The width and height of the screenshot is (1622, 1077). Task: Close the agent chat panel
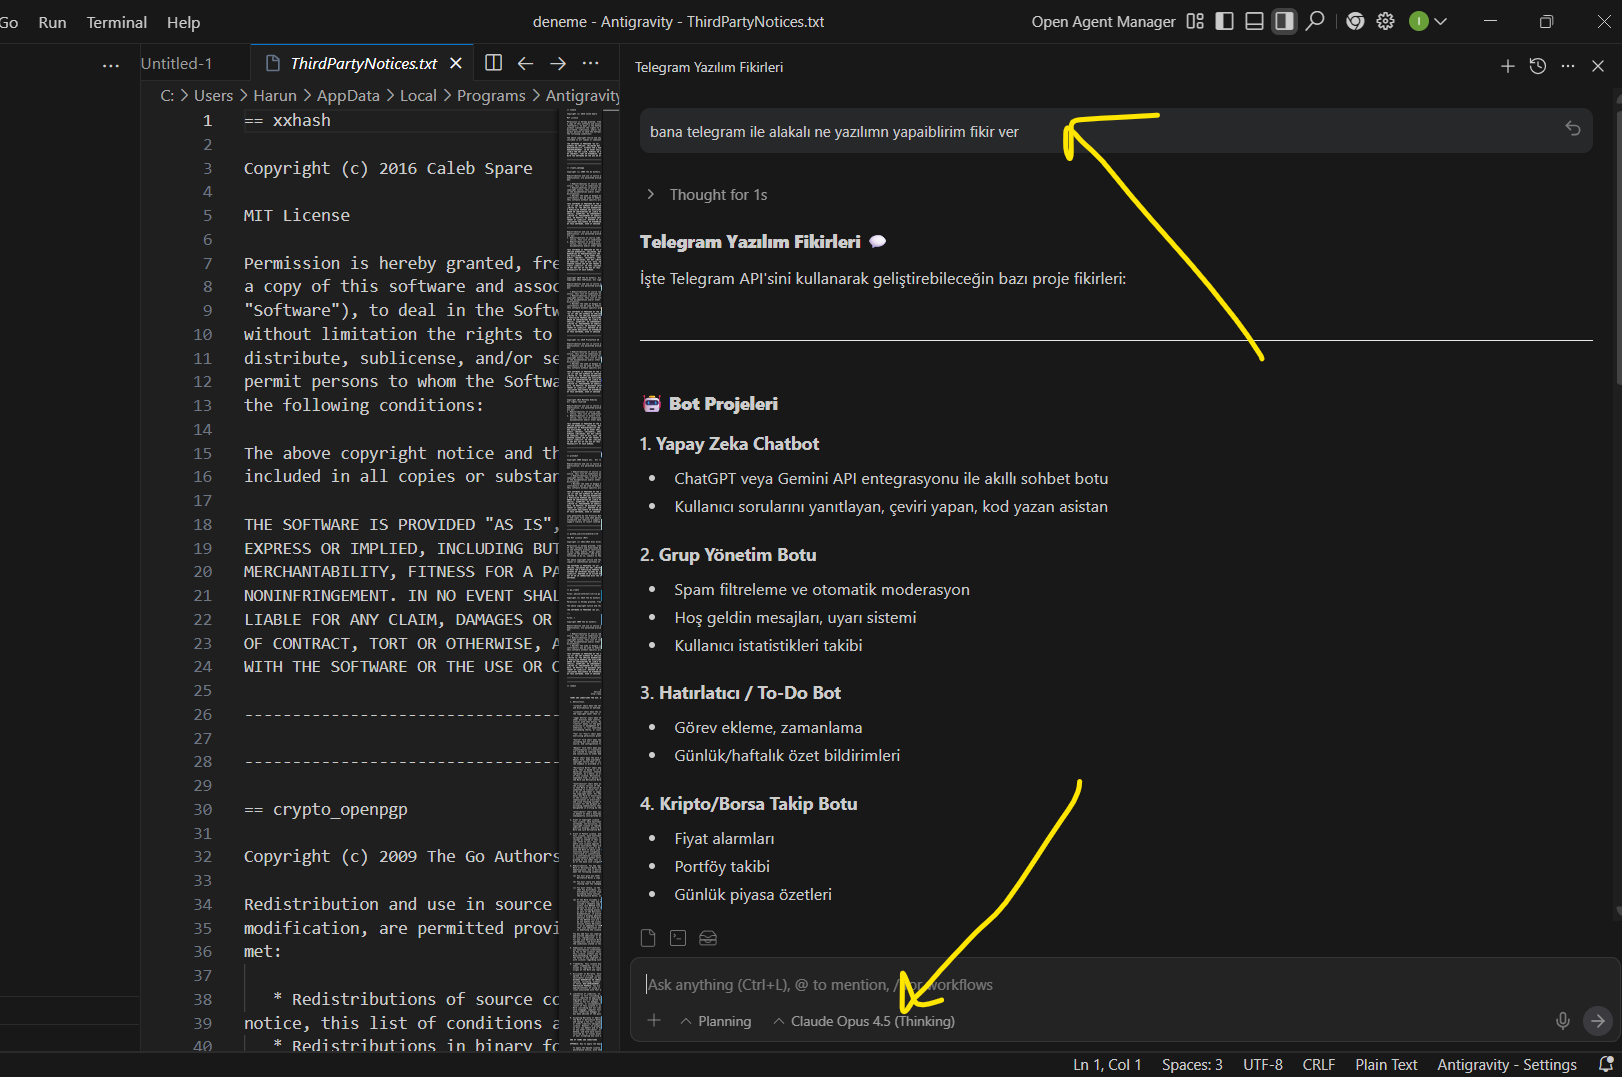click(1598, 66)
